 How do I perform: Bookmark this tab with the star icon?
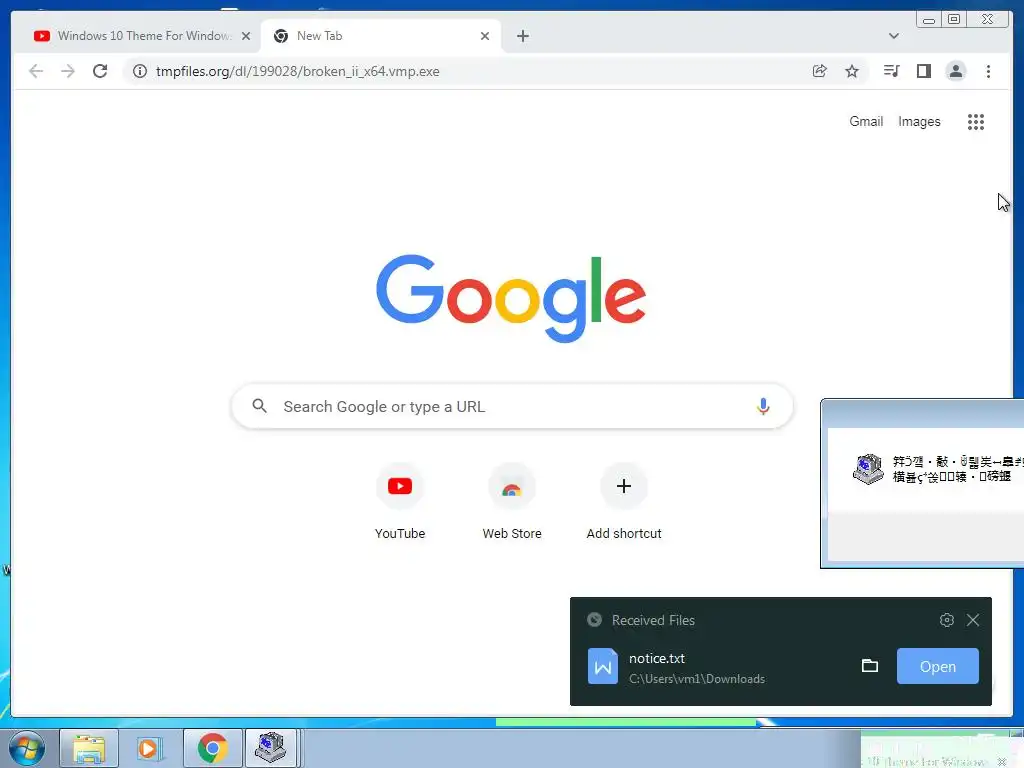point(852,71)
